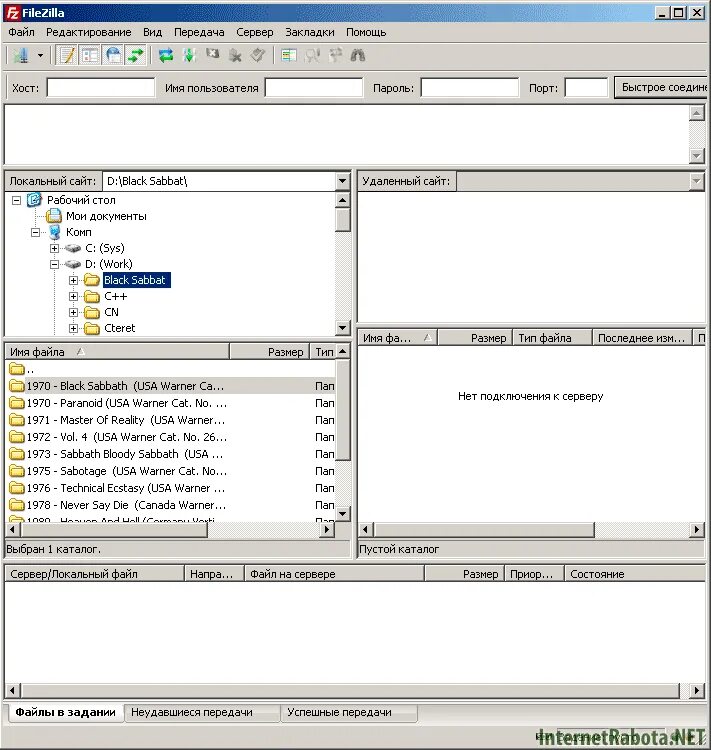Click the Порт input field

(586, 88)
